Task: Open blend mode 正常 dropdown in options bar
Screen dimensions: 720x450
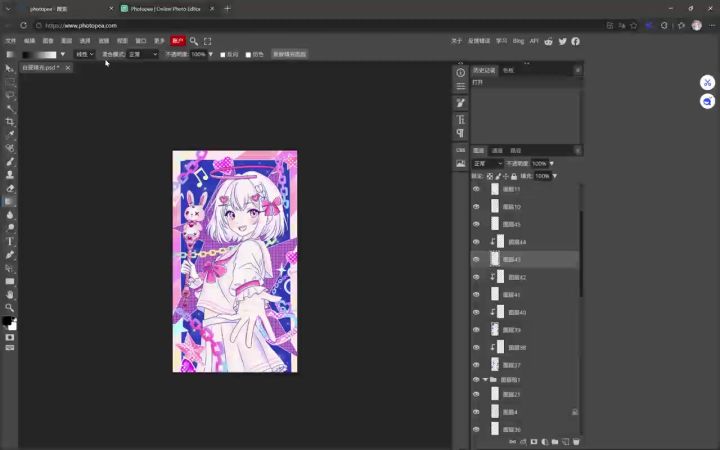Action: (x=143, y=54)
